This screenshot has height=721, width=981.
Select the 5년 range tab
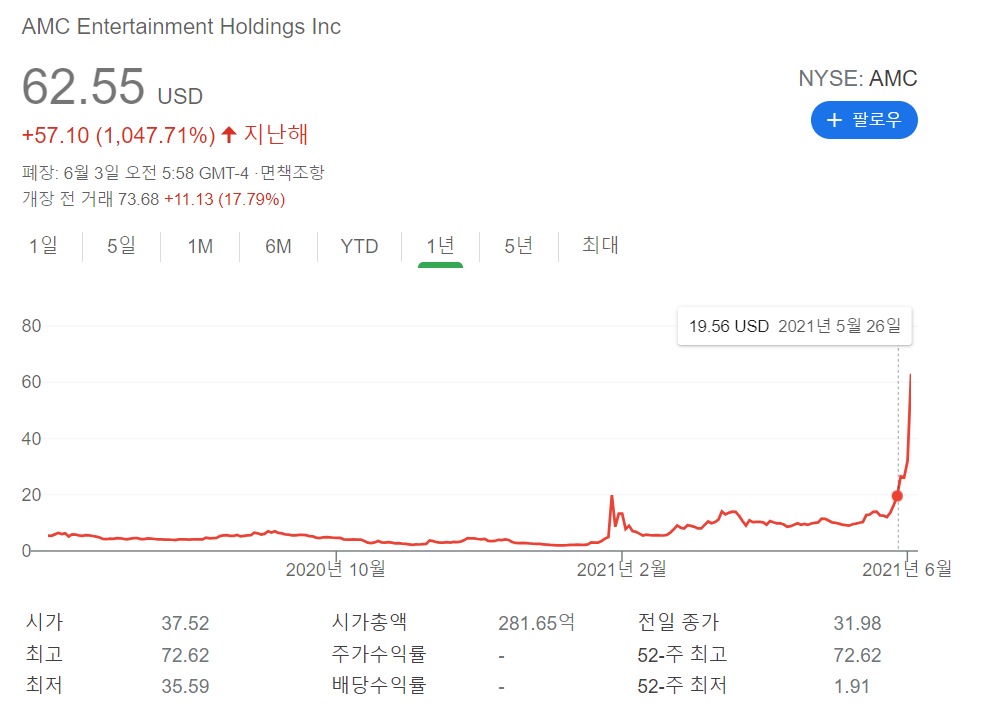519,246
